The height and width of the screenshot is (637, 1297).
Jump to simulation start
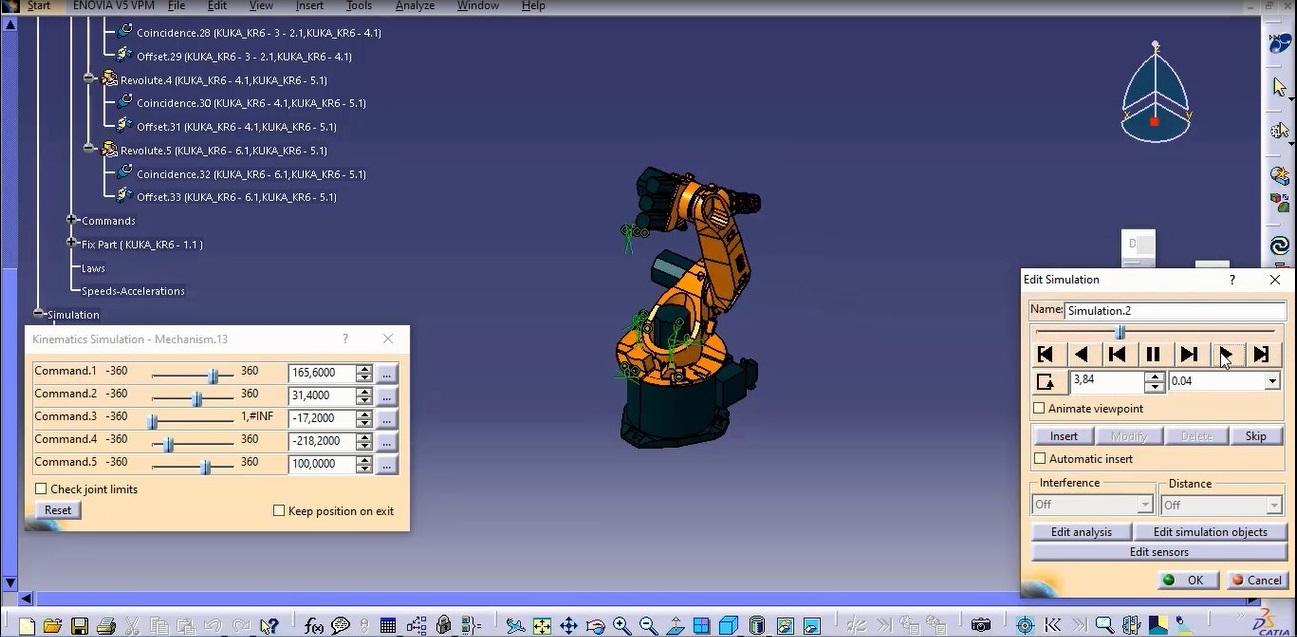tap(1045, 354)
